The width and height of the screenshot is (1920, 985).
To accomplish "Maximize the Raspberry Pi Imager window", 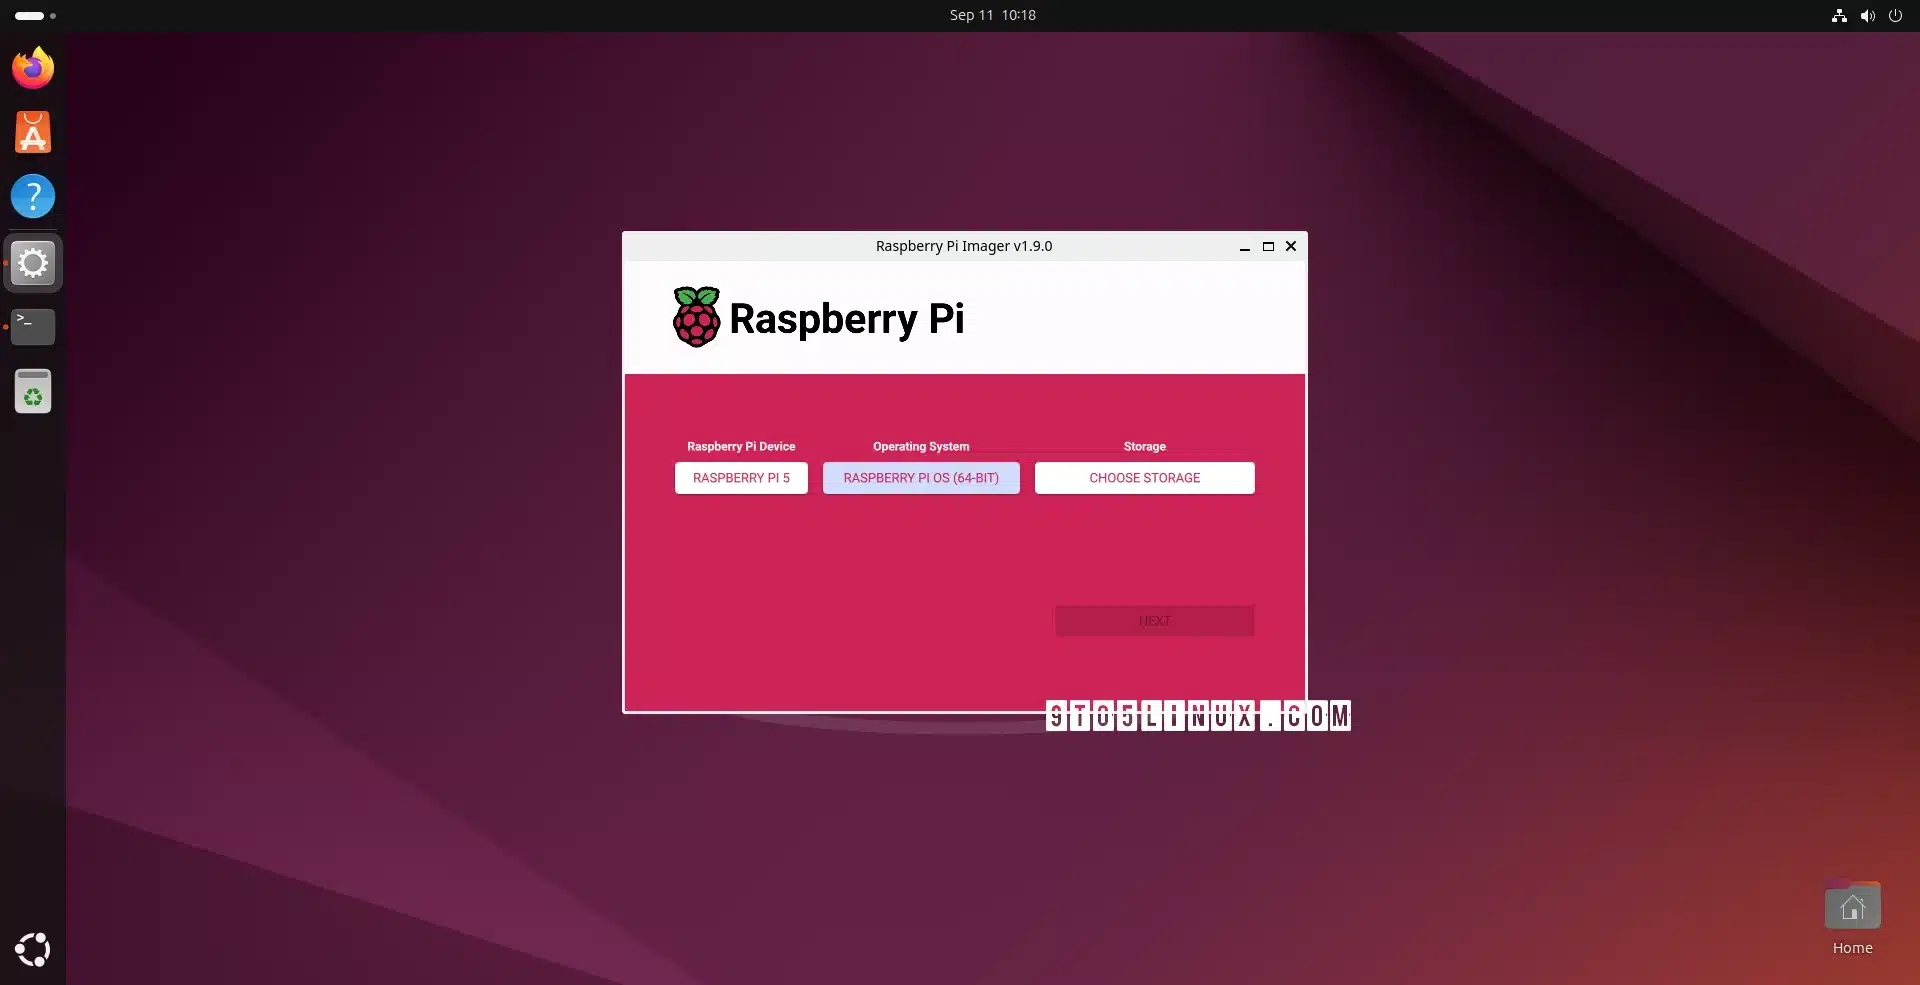I will [1268, 246].
